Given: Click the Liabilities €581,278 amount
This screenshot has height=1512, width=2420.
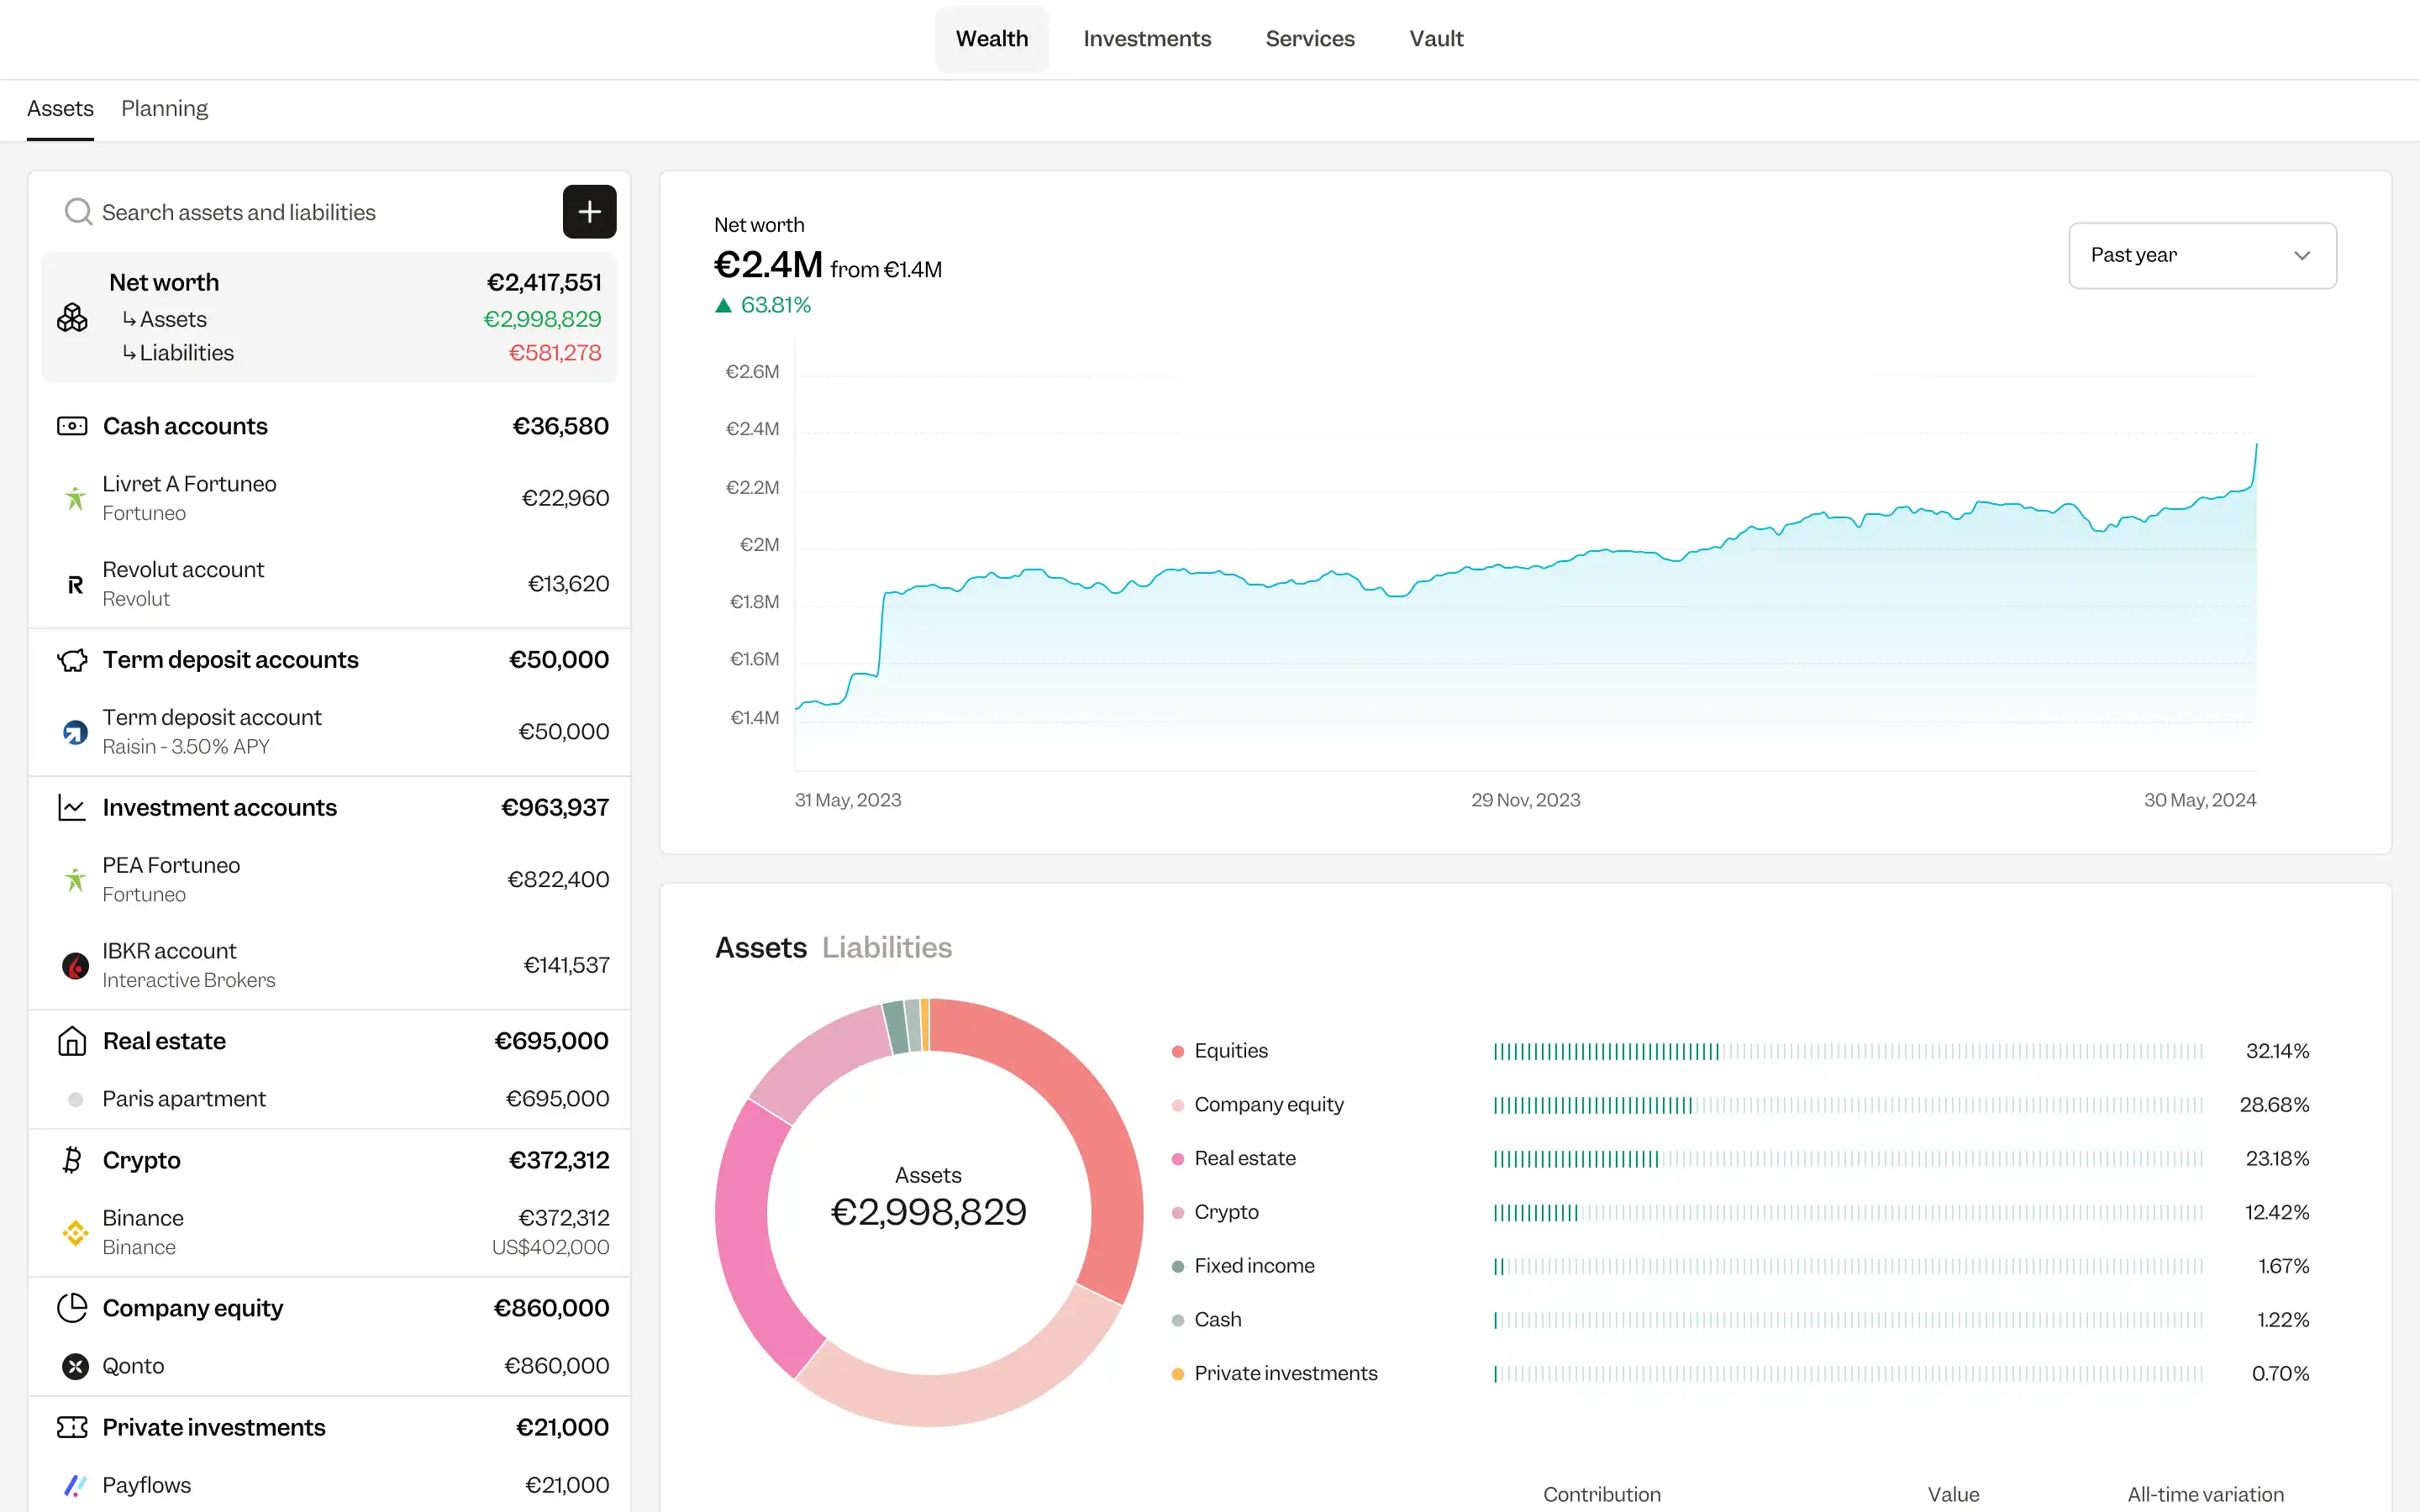Looking at the screenshot, I should pyautogui.click(x=555, y=353).
